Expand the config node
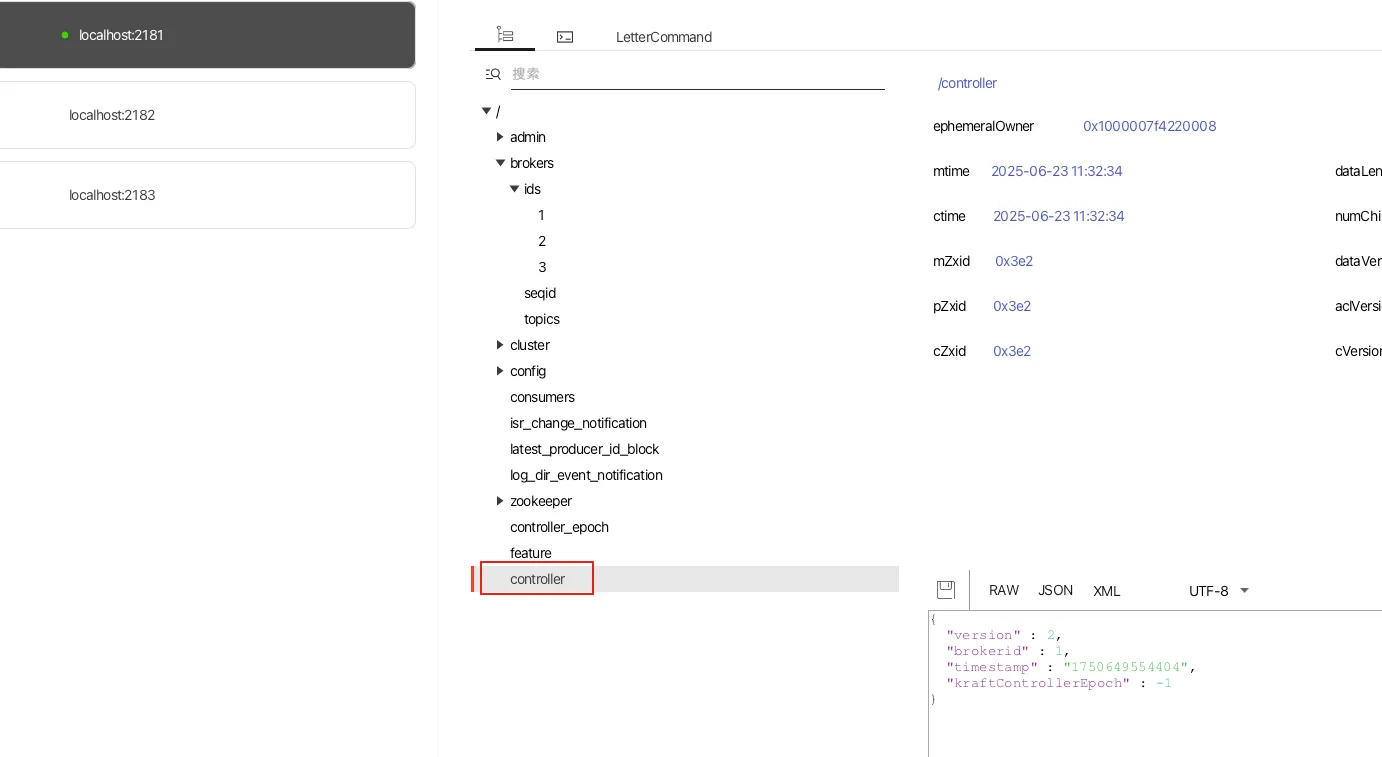 point(500,371)
